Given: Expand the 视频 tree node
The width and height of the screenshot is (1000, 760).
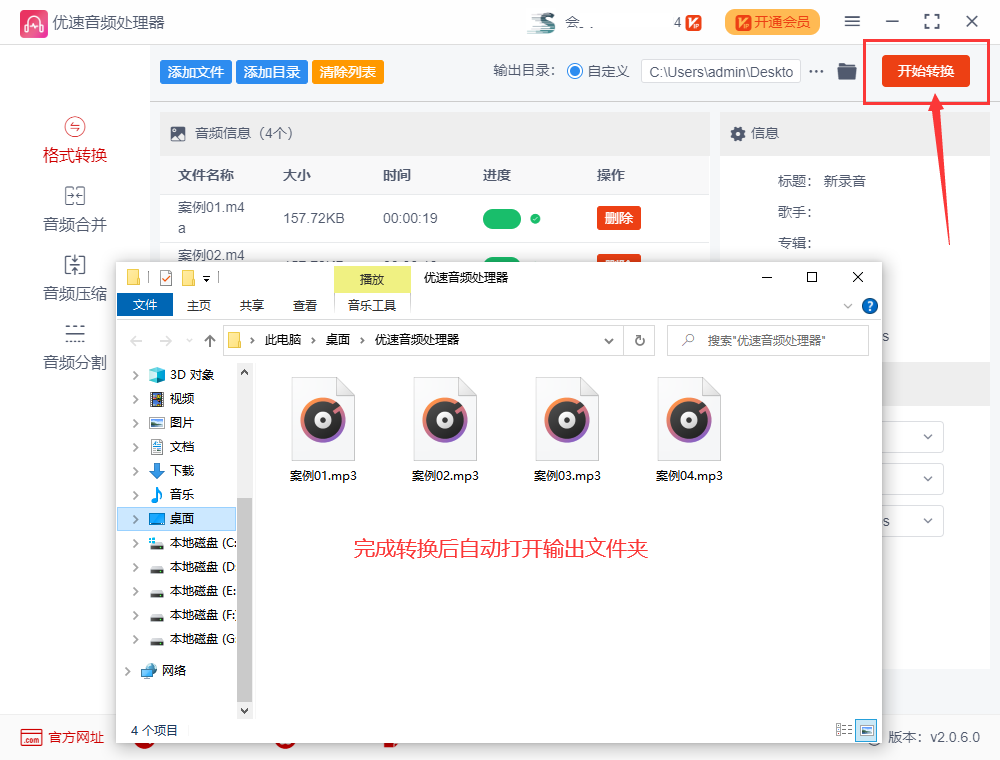Looking at the screenshot, I should click(135, 399).
